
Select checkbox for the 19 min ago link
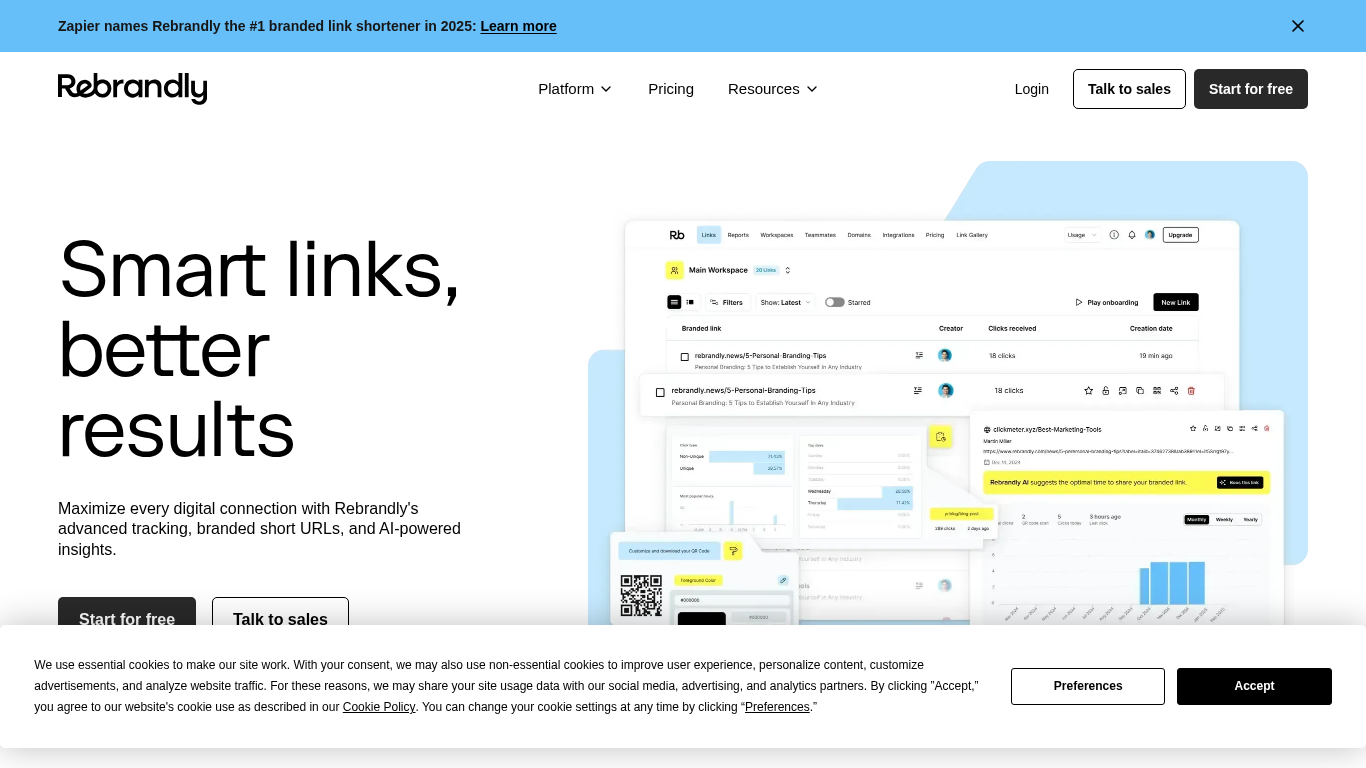[x=685, y=356]
